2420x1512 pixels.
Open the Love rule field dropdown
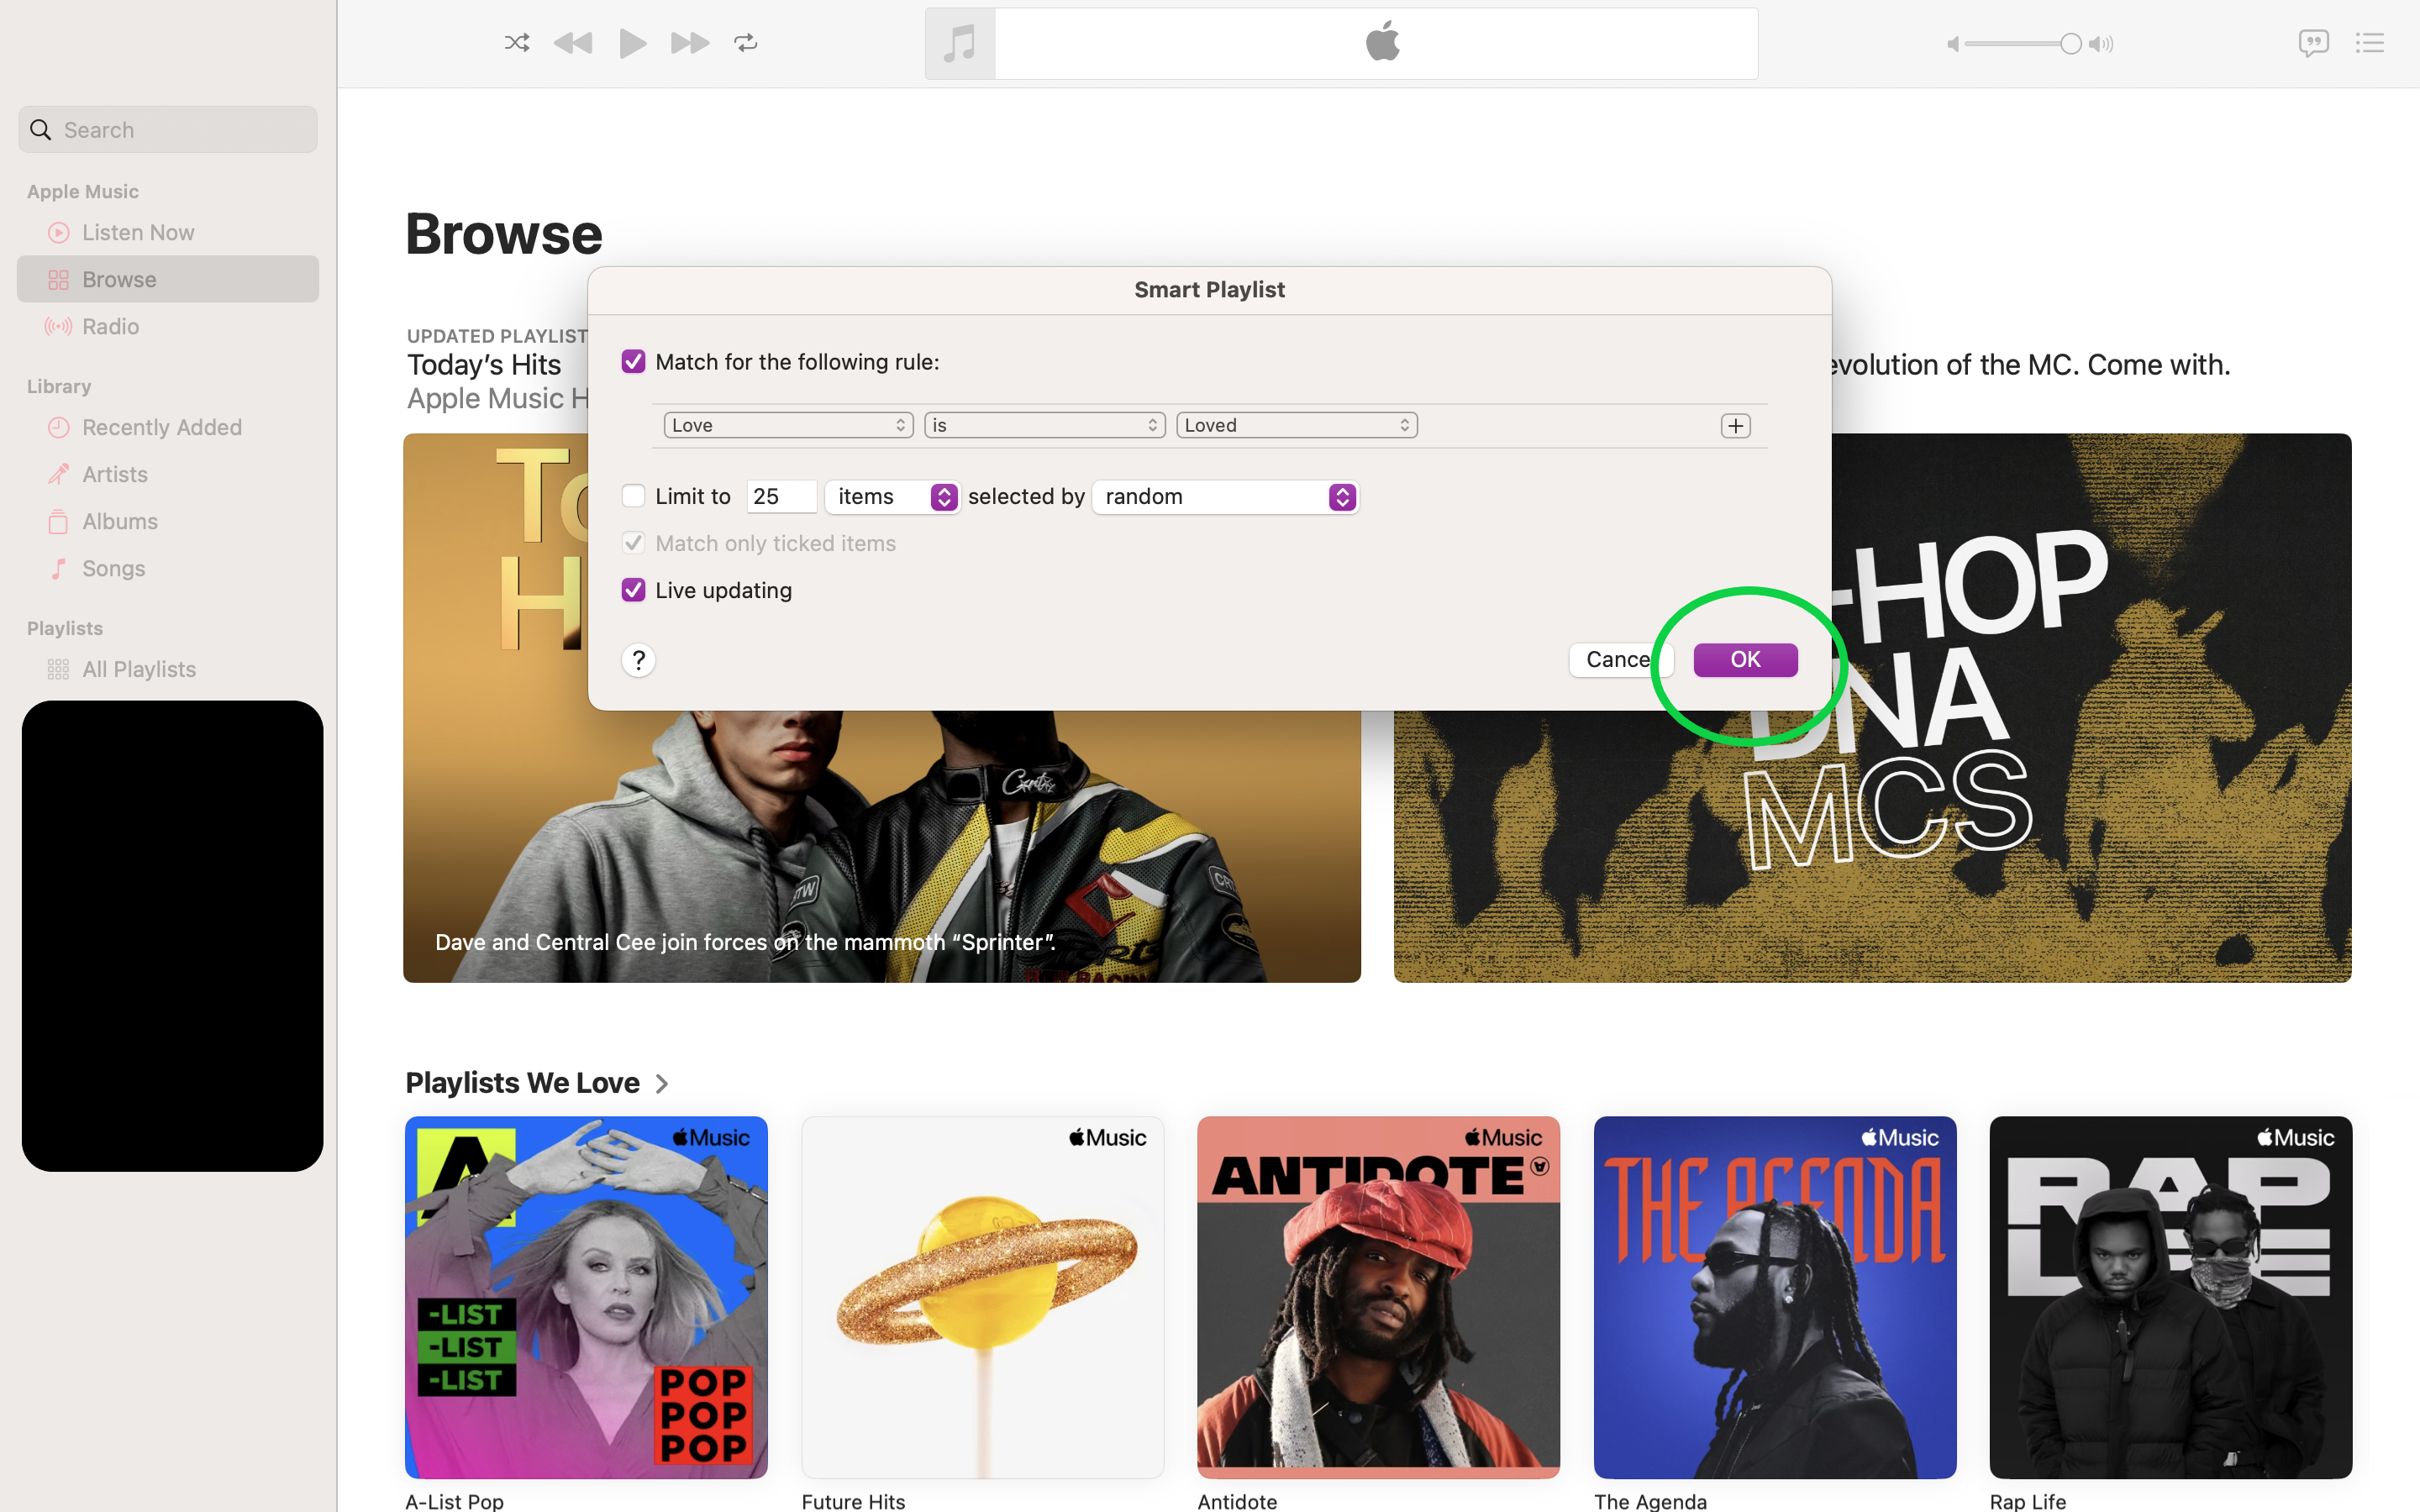[788, 425]
